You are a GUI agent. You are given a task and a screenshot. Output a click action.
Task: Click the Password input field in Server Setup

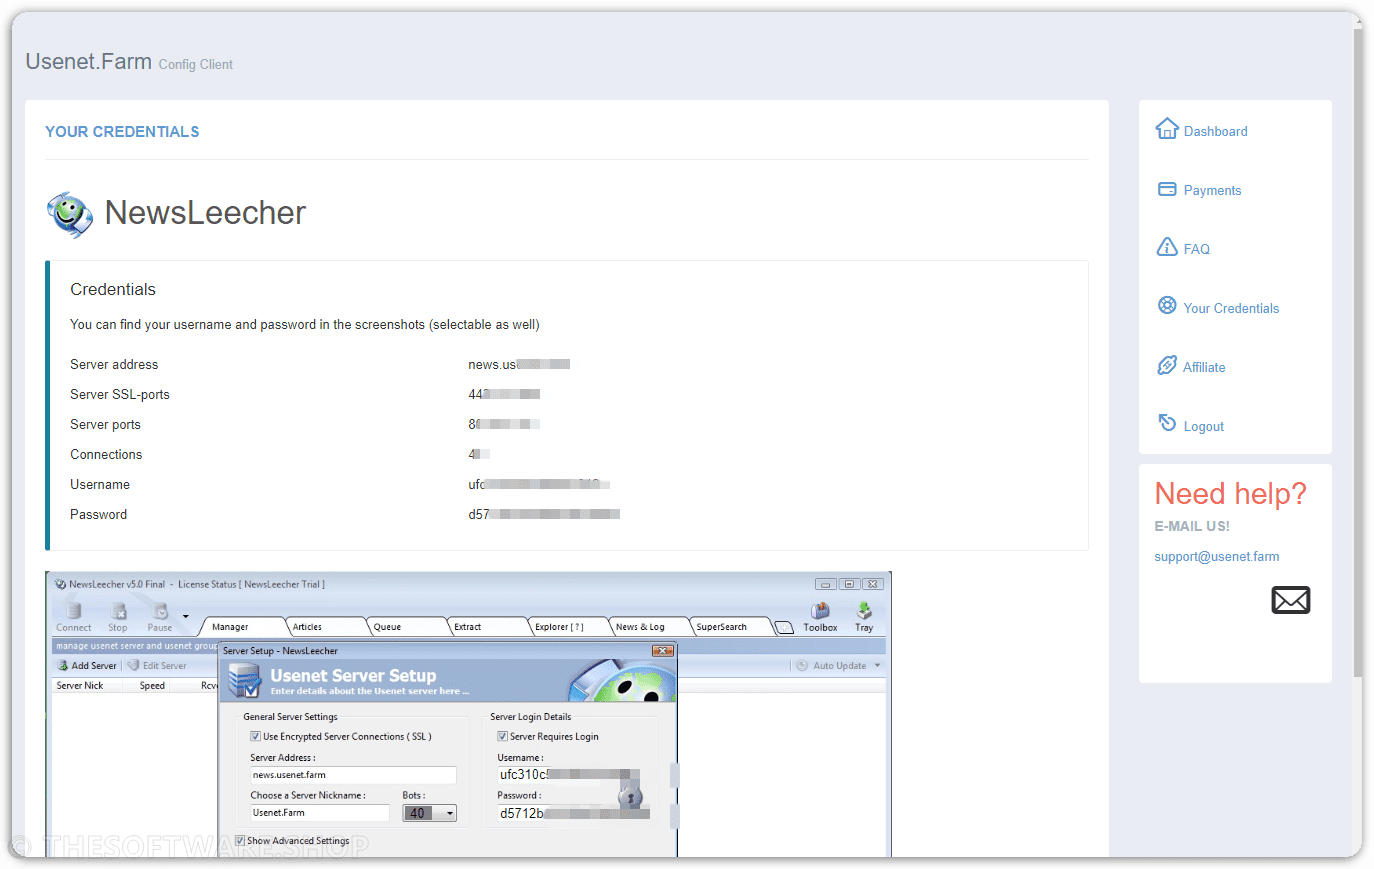[572, 813]
